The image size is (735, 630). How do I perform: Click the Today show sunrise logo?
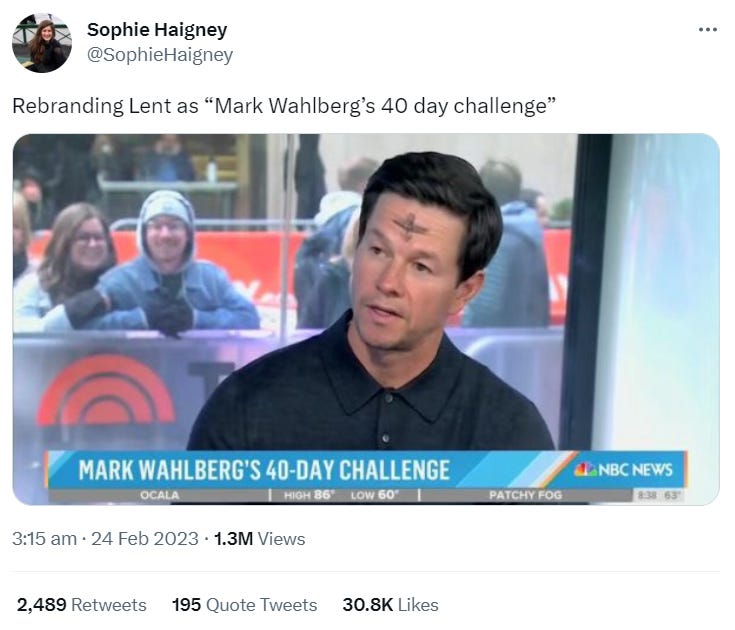tap(105, 391)
